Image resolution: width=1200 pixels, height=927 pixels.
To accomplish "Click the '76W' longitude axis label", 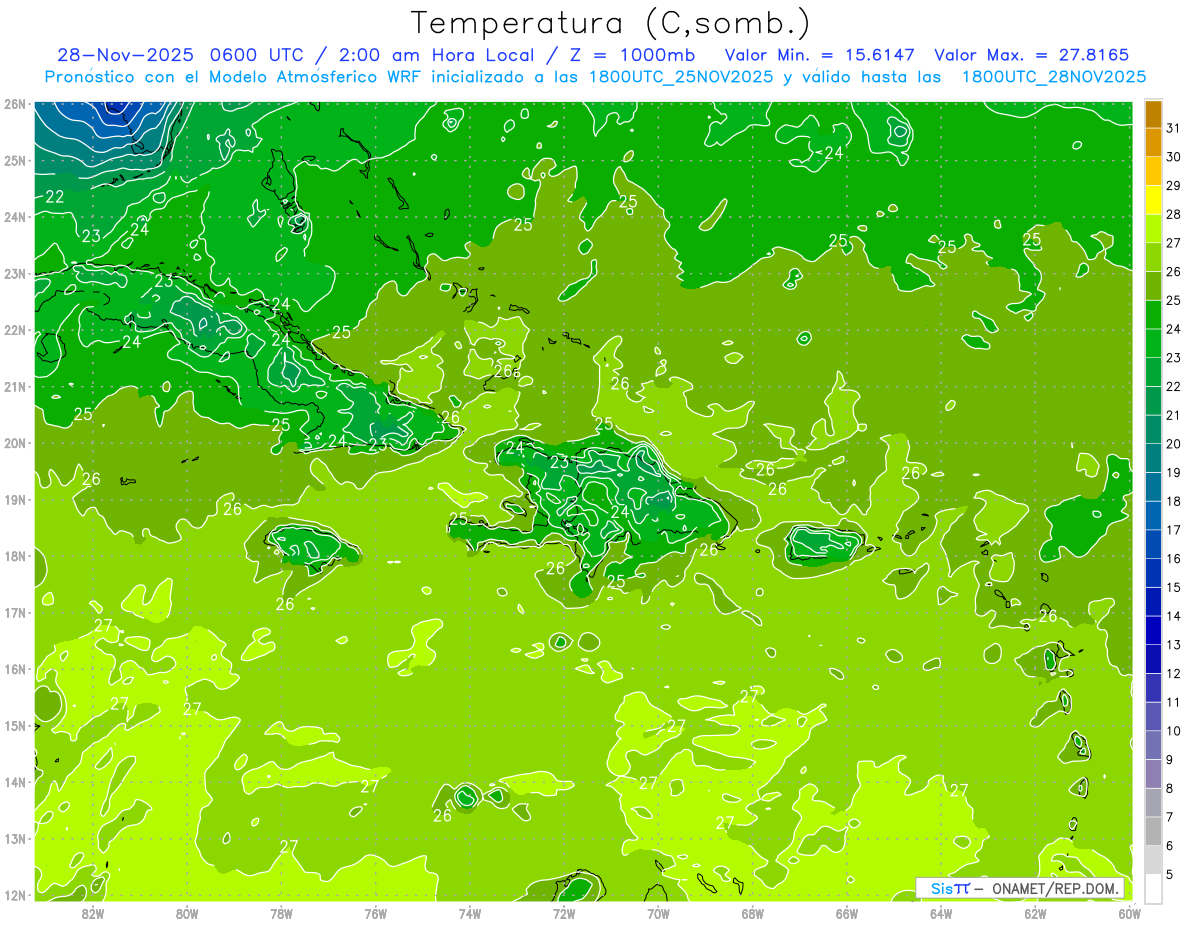I will (376, 913).
